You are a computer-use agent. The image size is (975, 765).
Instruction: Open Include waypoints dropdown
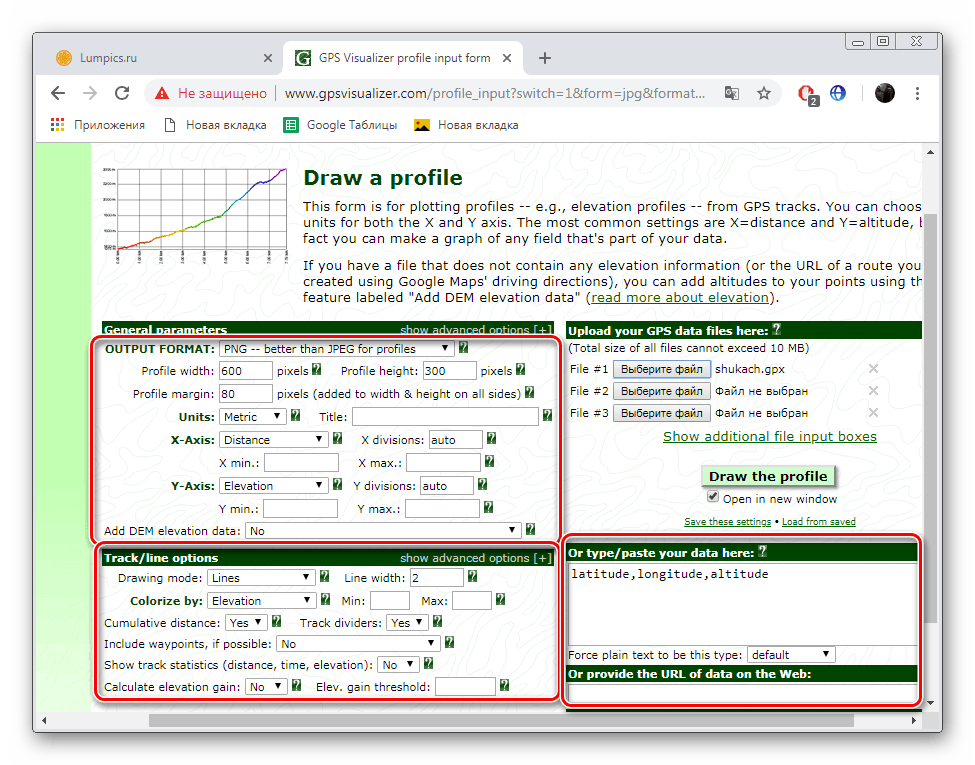(359, 644)
